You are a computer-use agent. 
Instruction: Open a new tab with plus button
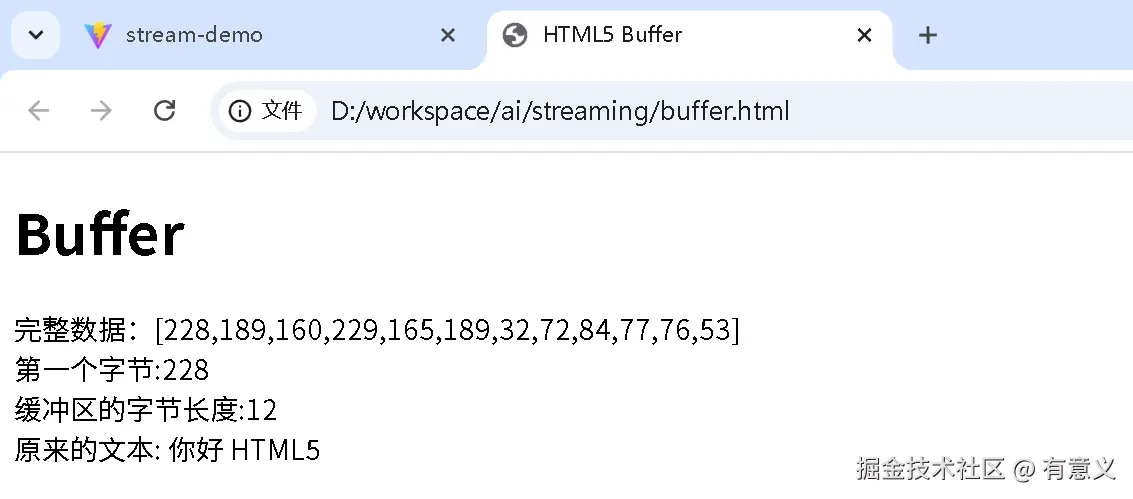click(928, 35)
